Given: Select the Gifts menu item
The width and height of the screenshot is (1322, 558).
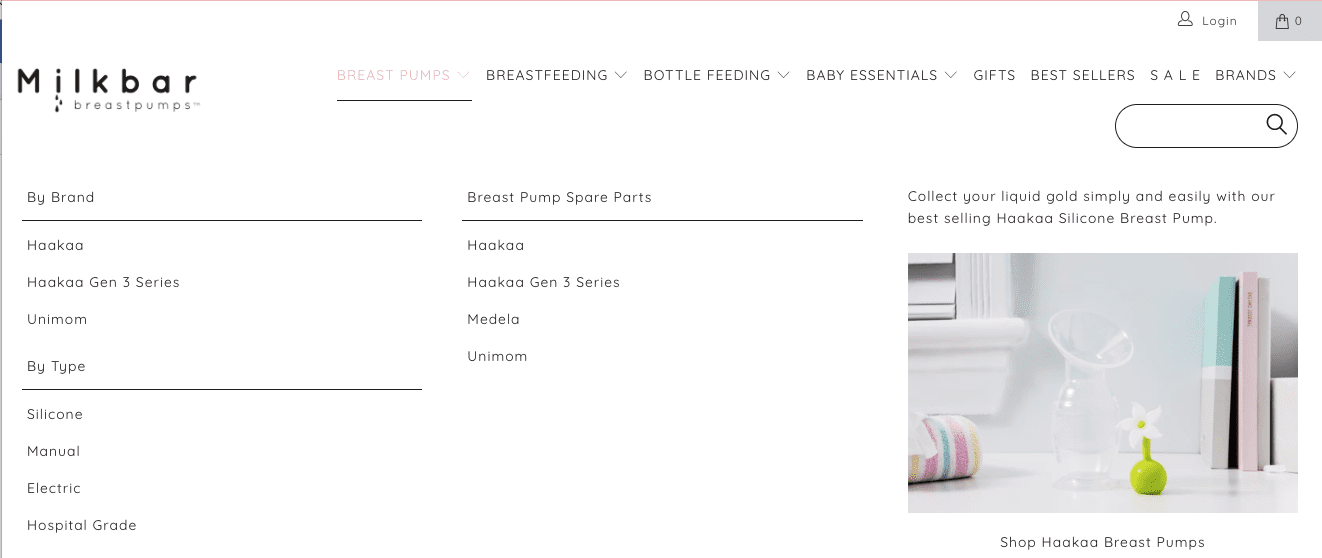Looking at the screenshot, I should (994, 75).
